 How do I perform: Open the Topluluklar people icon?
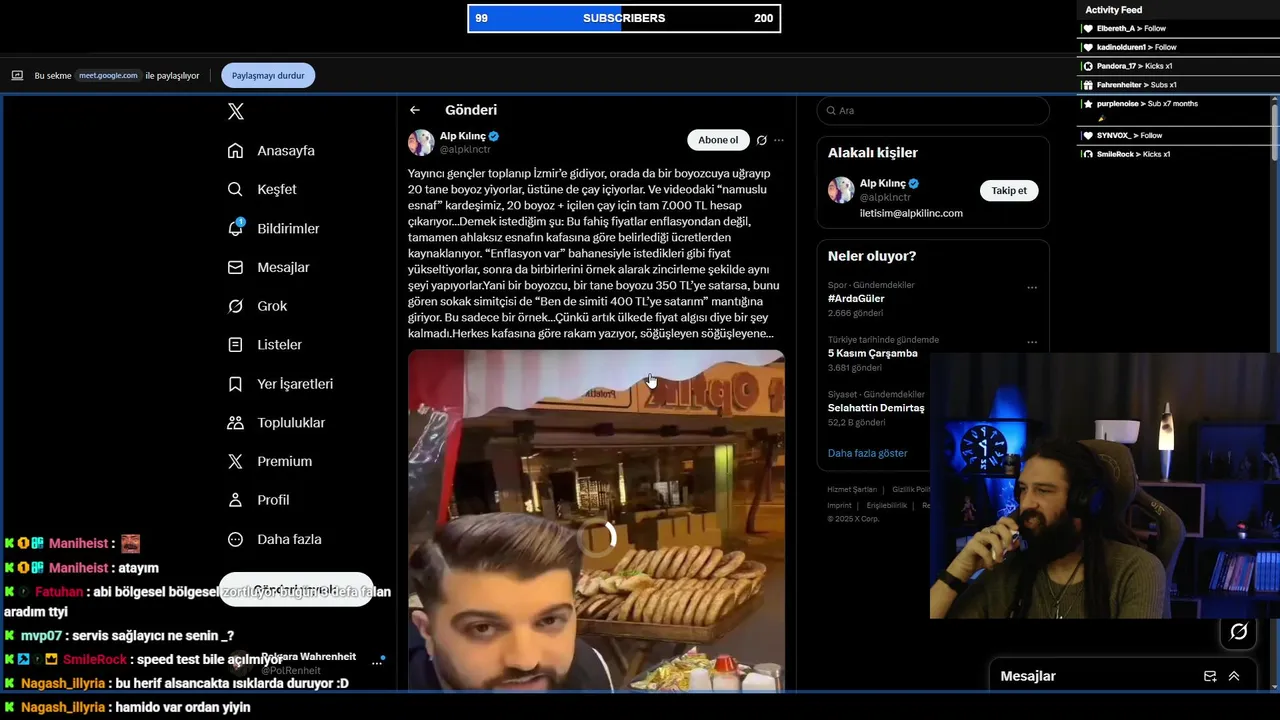coord(235,423)
